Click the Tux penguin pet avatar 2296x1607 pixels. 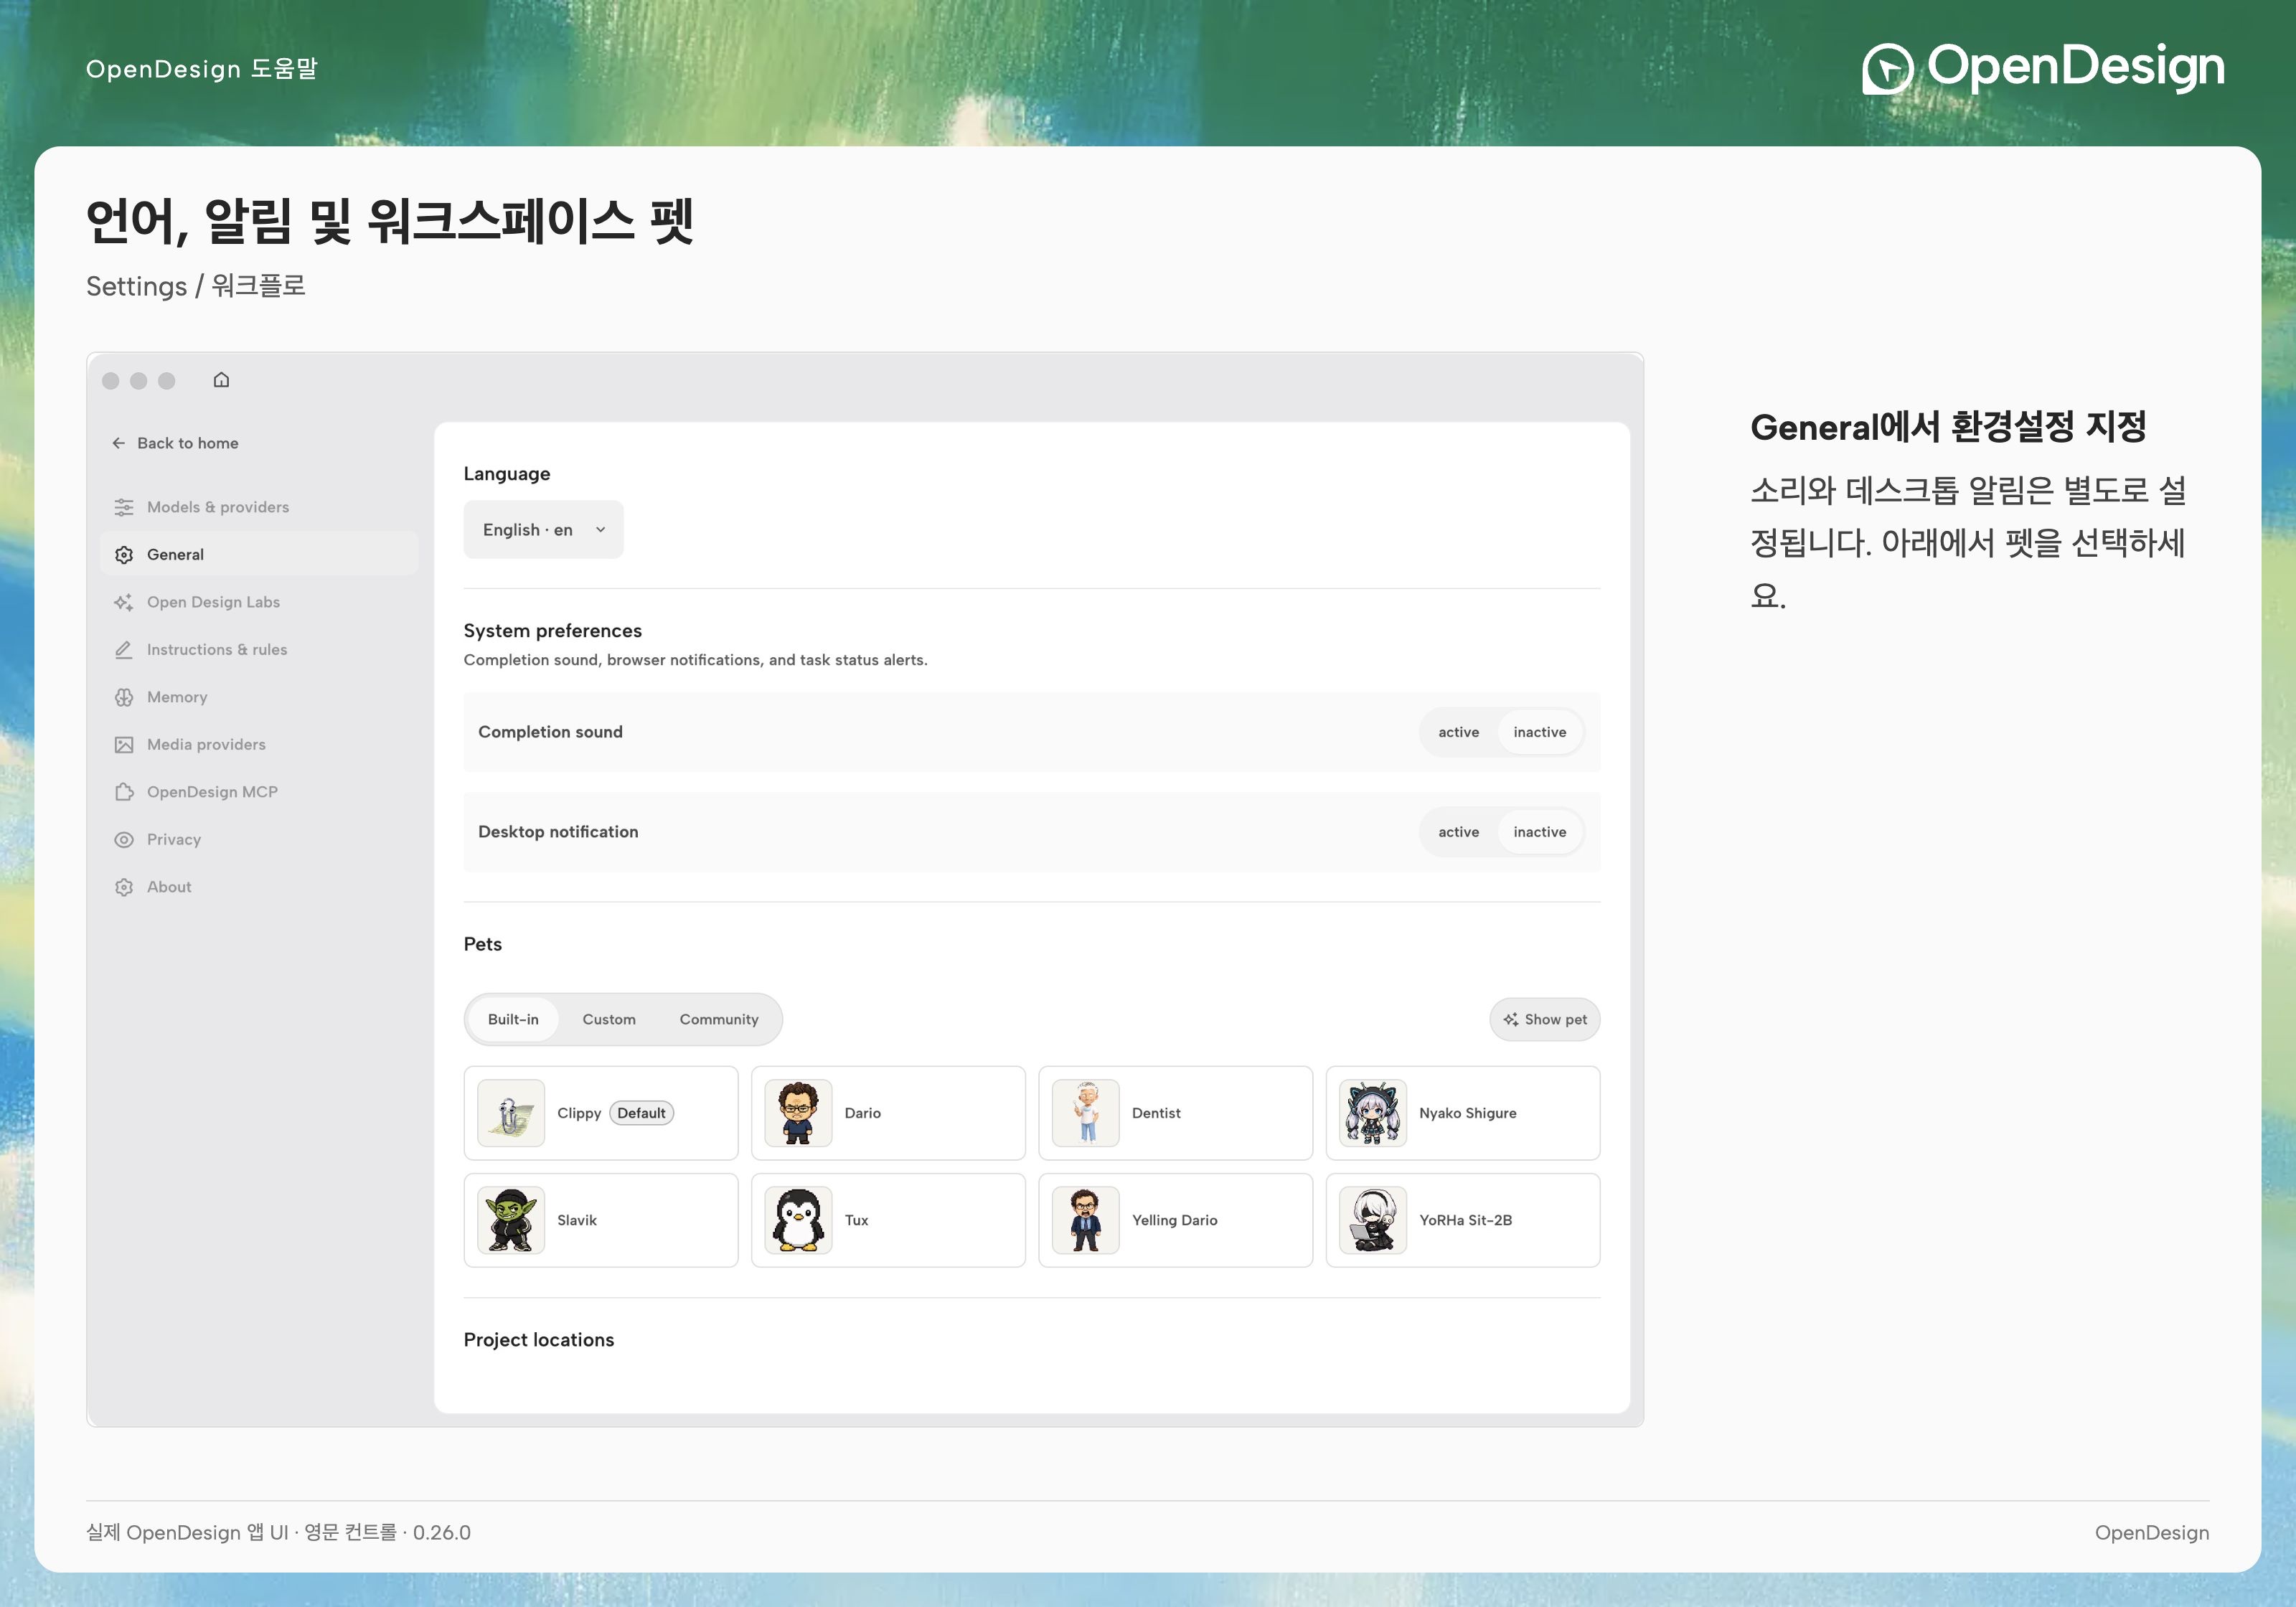(x=798, y=1220)
